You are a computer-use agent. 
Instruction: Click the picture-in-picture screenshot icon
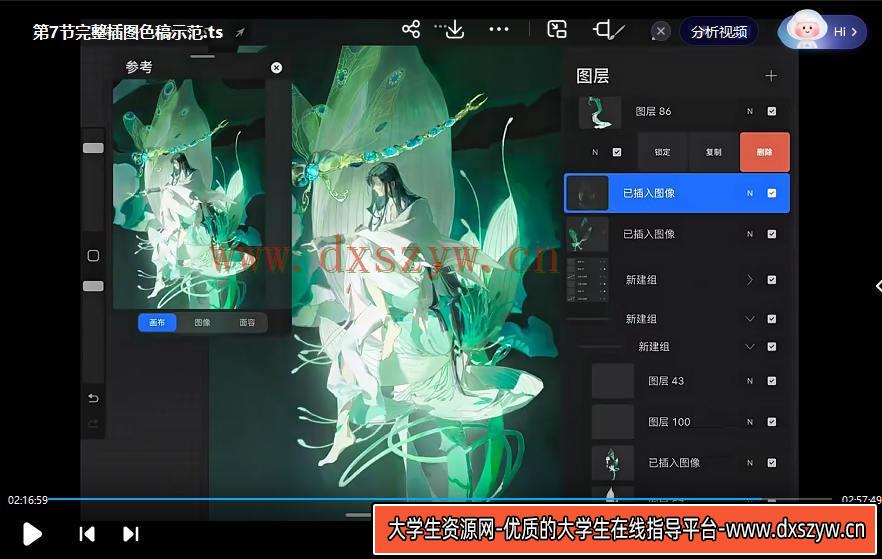click(x=557, y=29)
